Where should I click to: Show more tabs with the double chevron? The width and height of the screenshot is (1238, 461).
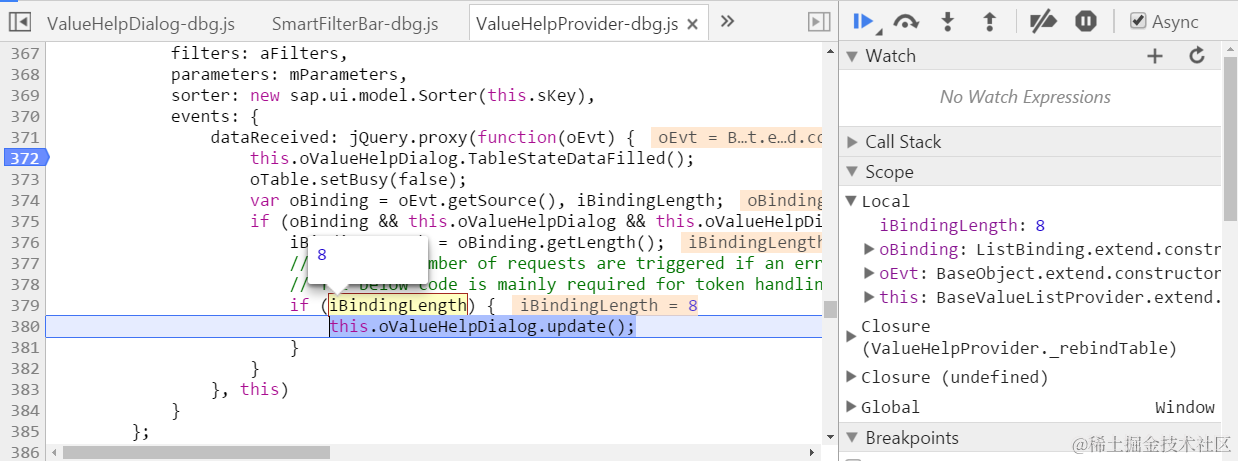pyautogui.click(x=727, y=21)
